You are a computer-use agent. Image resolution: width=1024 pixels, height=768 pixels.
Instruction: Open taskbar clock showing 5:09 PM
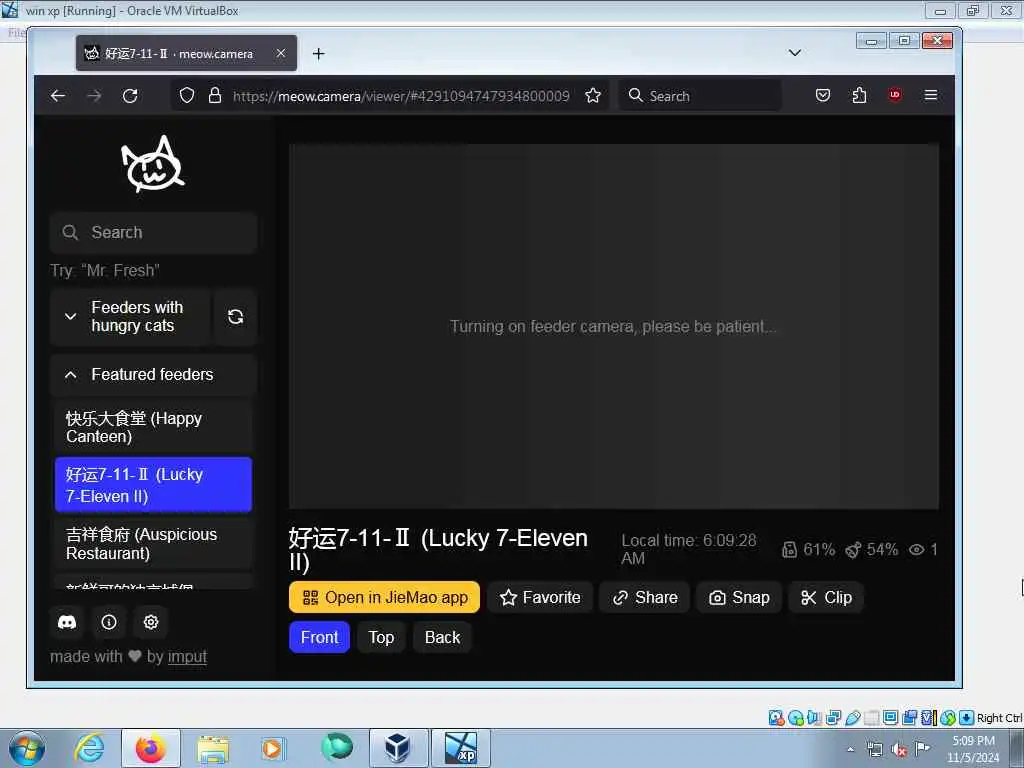[x=974, y=749]
